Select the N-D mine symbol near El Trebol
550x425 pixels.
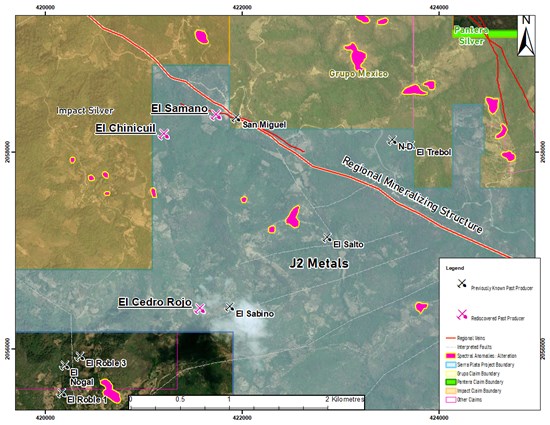coord(392,140)
